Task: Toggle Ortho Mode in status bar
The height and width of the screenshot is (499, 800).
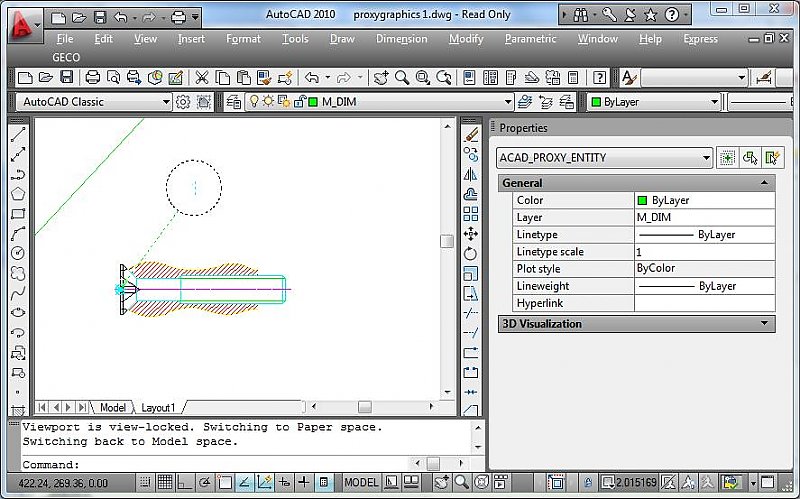Action: coord(184,482)
